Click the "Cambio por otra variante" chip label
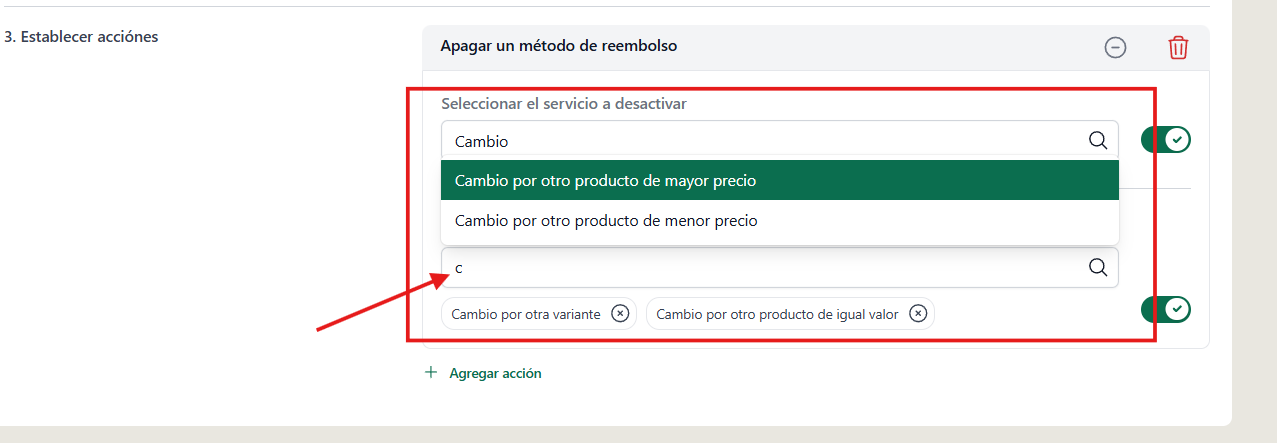The image size is (1277, 443). click(526, 314)
